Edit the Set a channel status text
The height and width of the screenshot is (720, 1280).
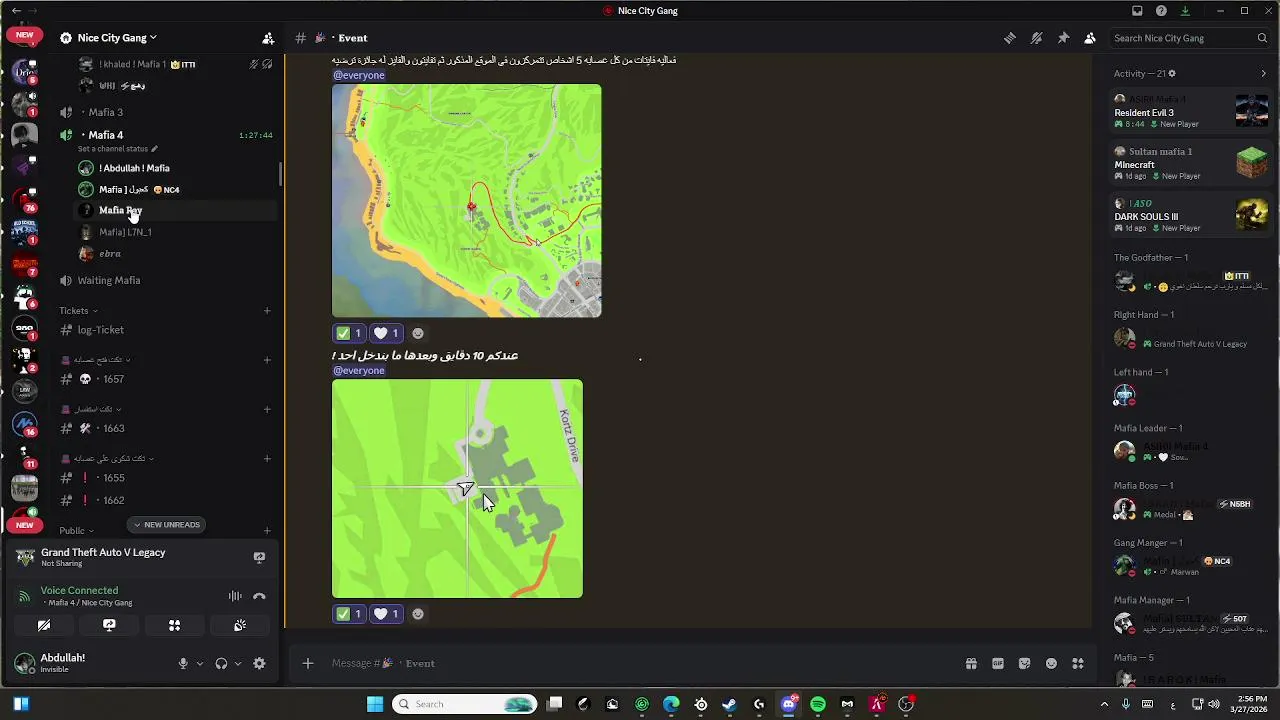pyautogui.click(x=117, y=149)
